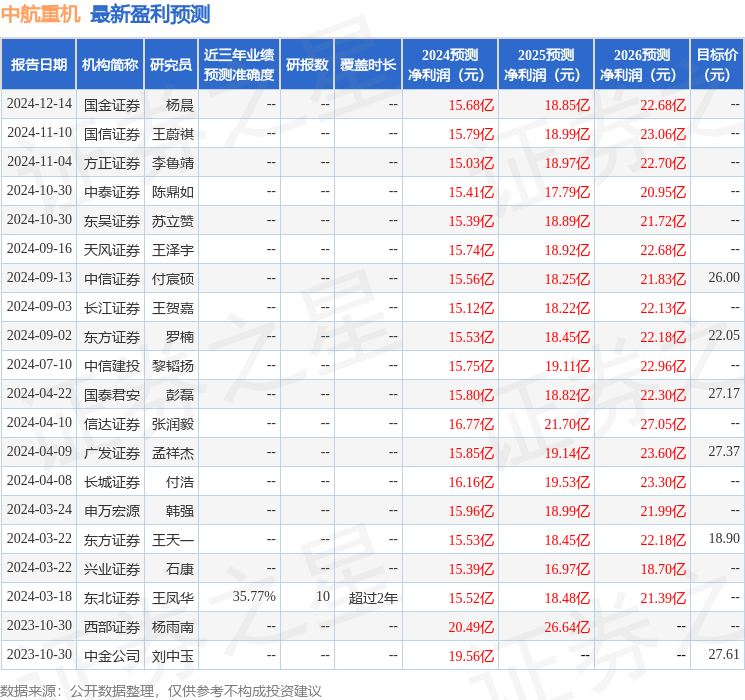
Task: Click the 2026预测净利润 column header
Action: click(x=642, y=65)
